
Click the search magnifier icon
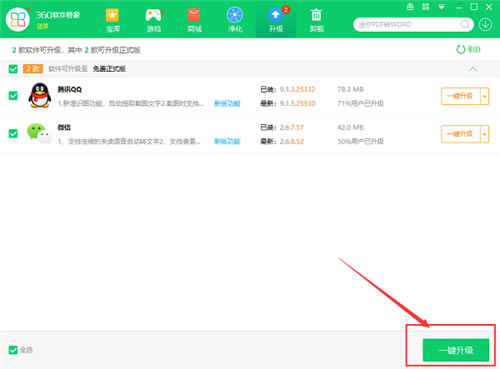click(465, 24)
